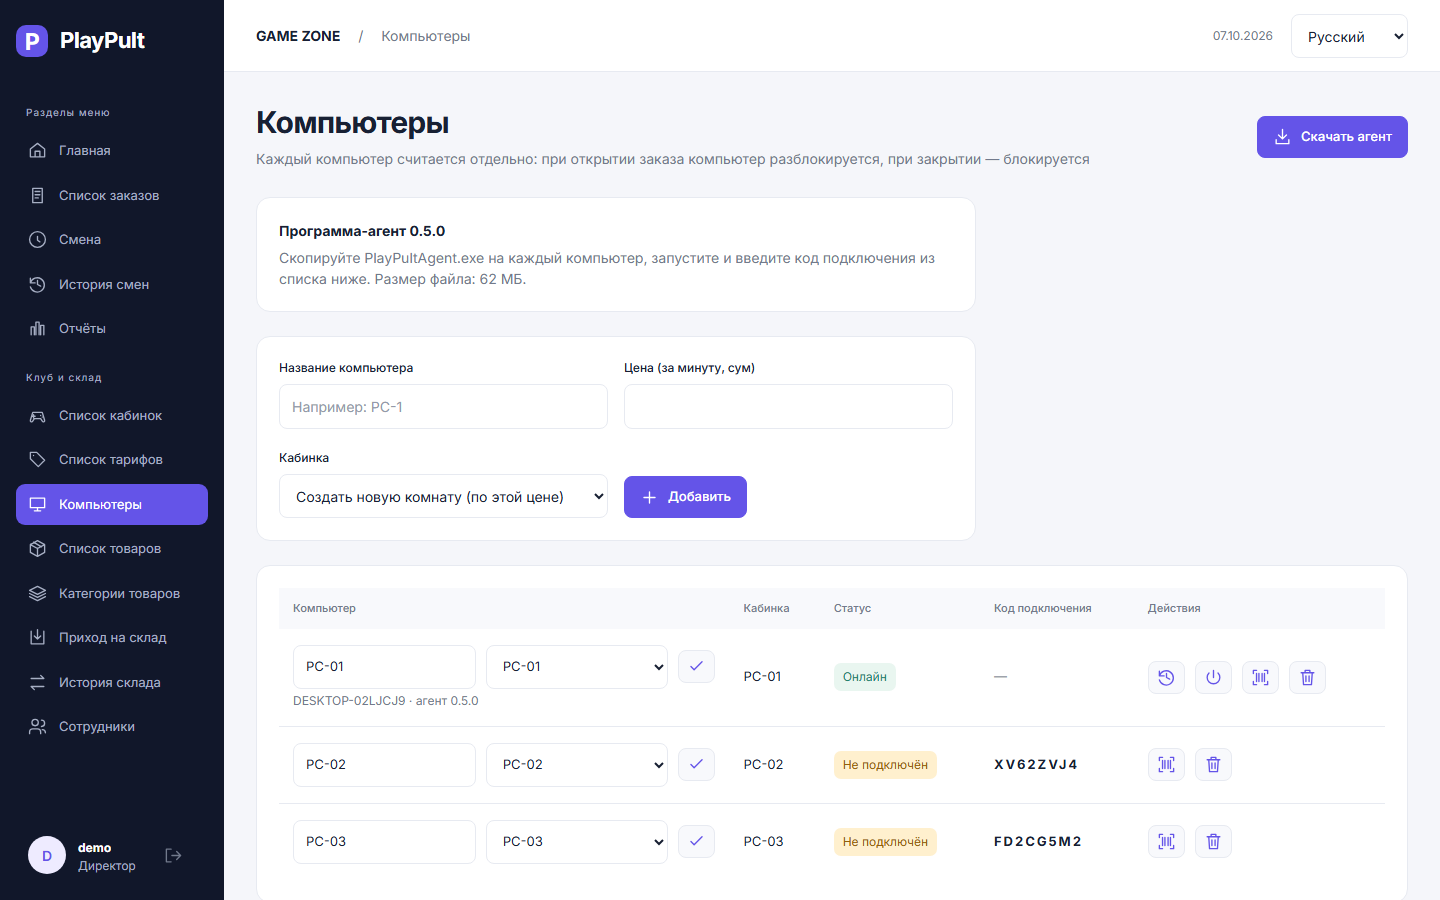Click the Цена за минуту input field
Viewport: 1440px width, 900px height.
[788, 407]
